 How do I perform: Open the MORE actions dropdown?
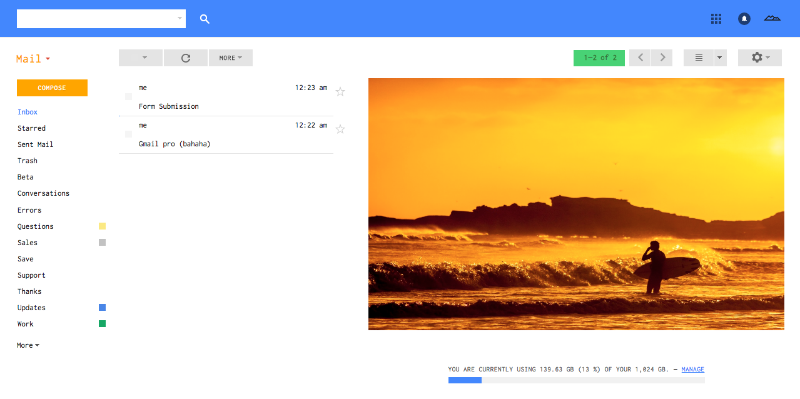pos(231,58)
